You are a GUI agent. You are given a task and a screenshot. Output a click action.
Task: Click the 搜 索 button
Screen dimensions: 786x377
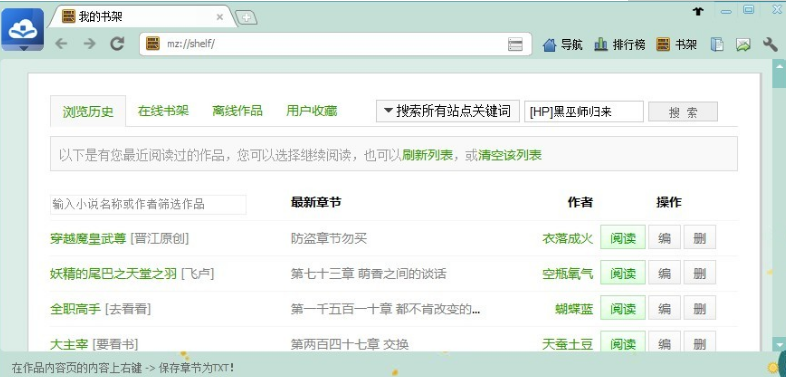point(683,112)
